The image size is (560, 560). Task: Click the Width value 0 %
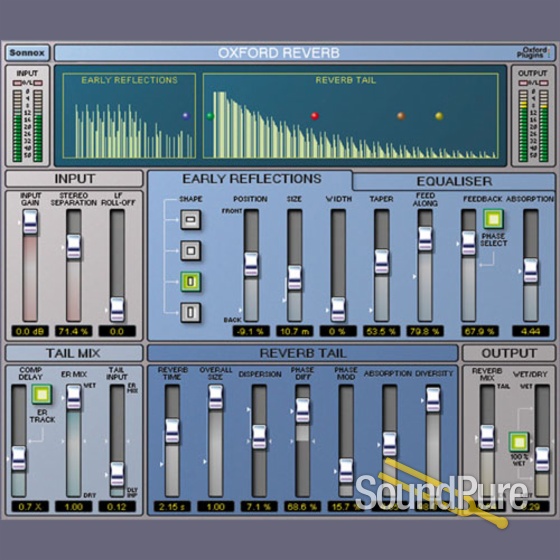[x=338, y=331]
